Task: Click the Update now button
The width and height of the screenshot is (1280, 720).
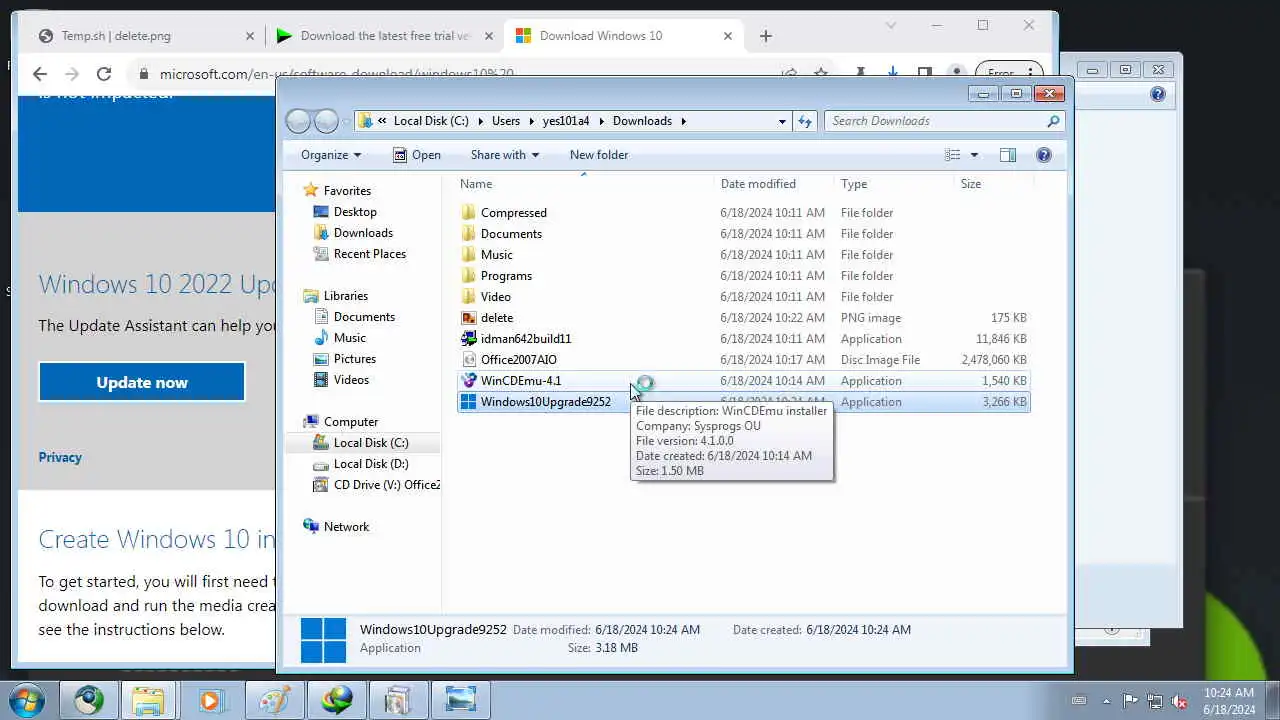Action: [x=142, y=382]
